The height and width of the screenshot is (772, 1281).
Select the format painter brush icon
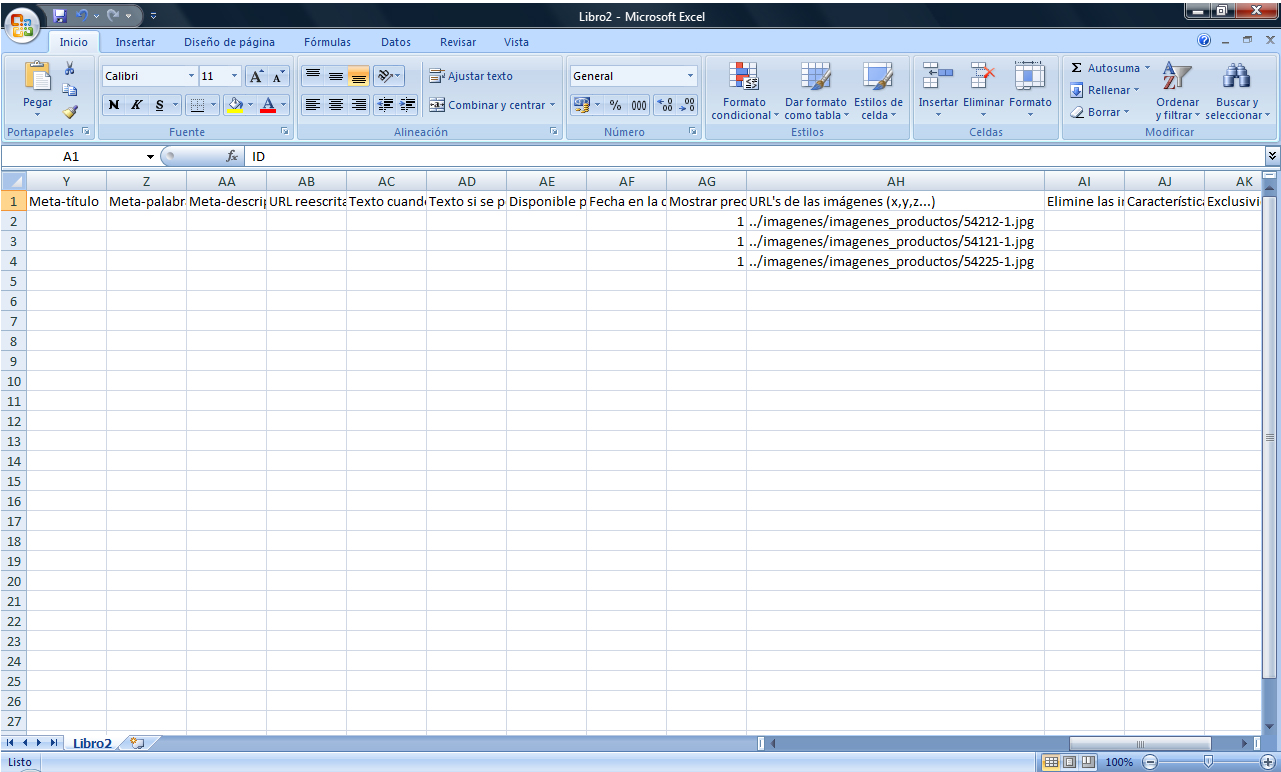tap(70, 112)
